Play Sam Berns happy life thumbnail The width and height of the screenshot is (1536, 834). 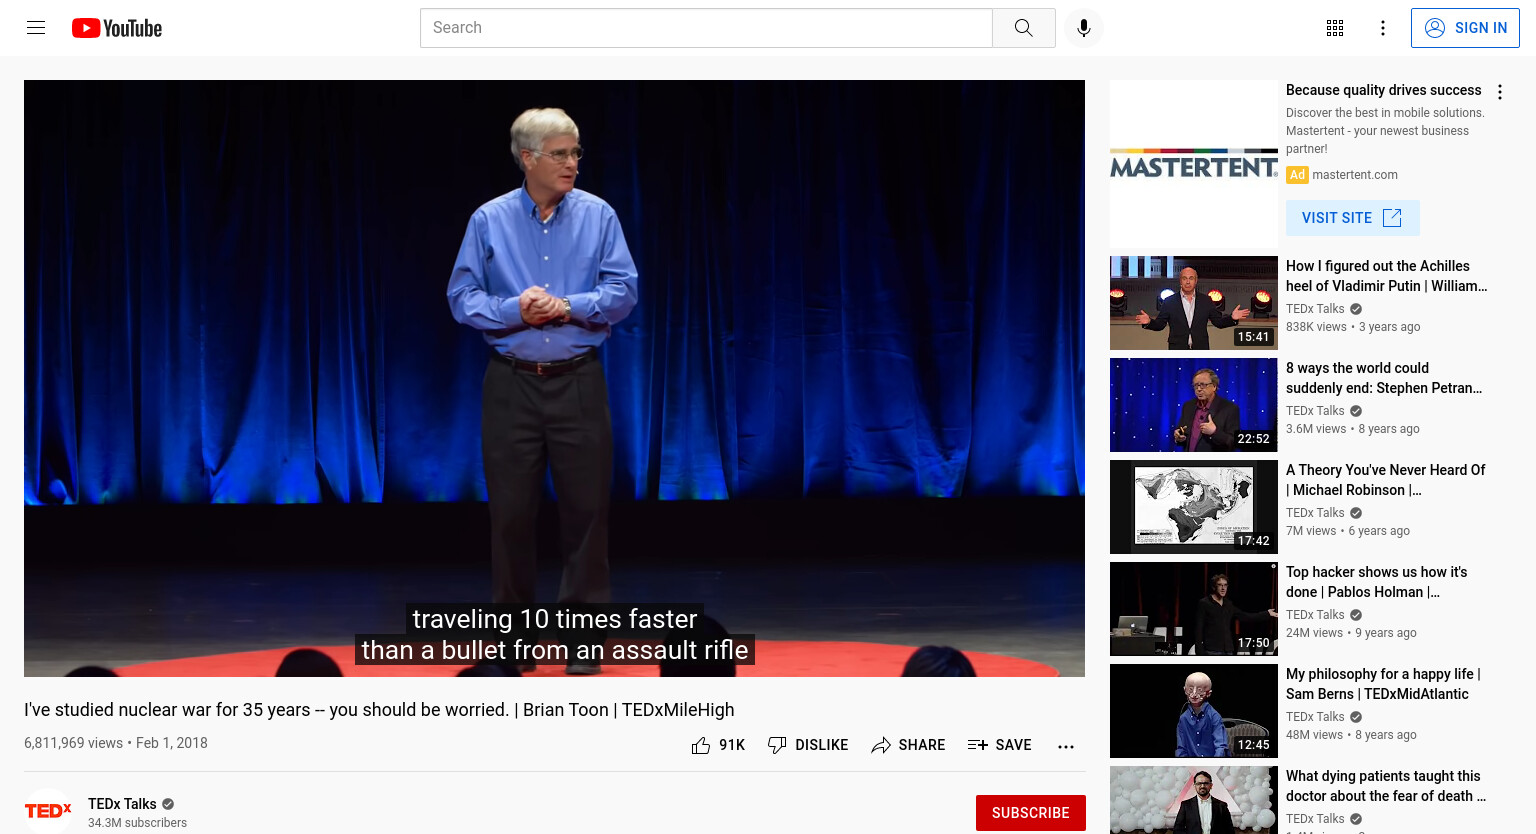pyautogui.click(x=1193, y=711)
